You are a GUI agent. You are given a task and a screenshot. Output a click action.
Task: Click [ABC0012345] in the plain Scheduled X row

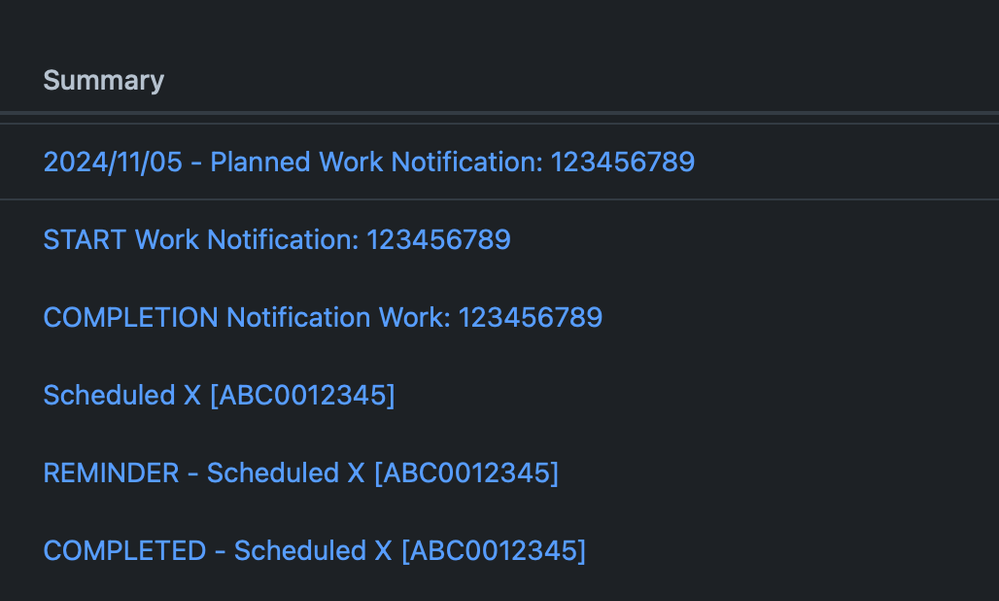[x=302, y=396]
